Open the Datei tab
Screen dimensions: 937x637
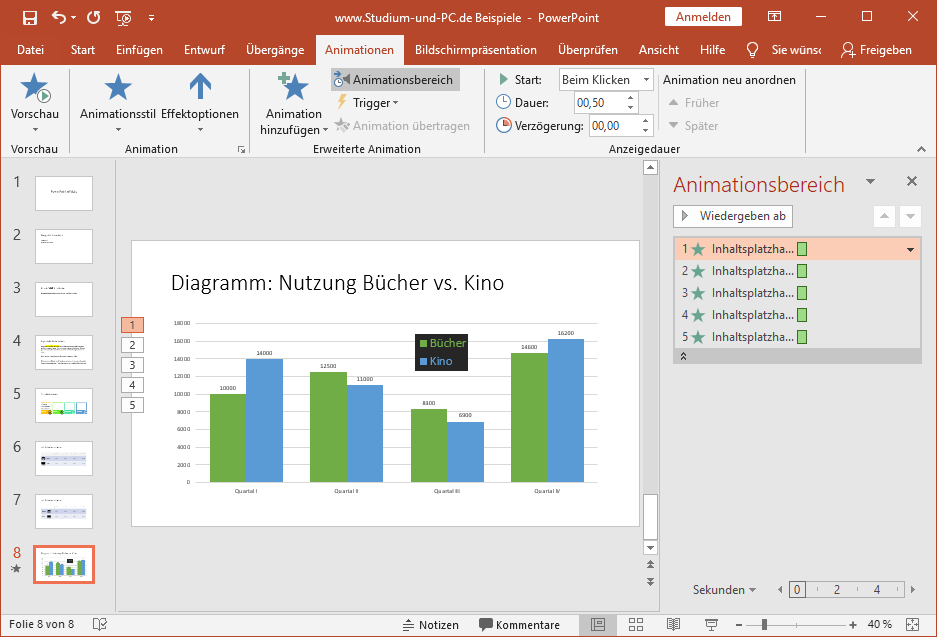[x=30, y=50]
